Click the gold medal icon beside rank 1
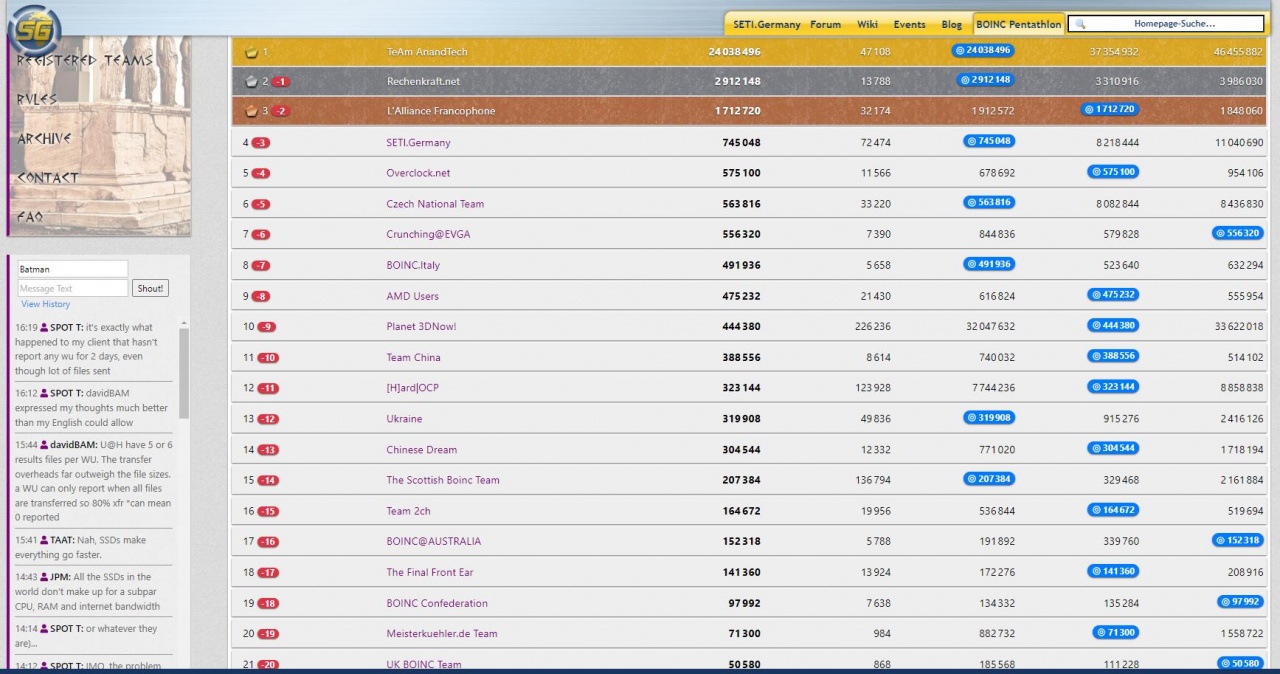Image resolution: width=1280 pixels, height=674 pixels. point(252,52)
